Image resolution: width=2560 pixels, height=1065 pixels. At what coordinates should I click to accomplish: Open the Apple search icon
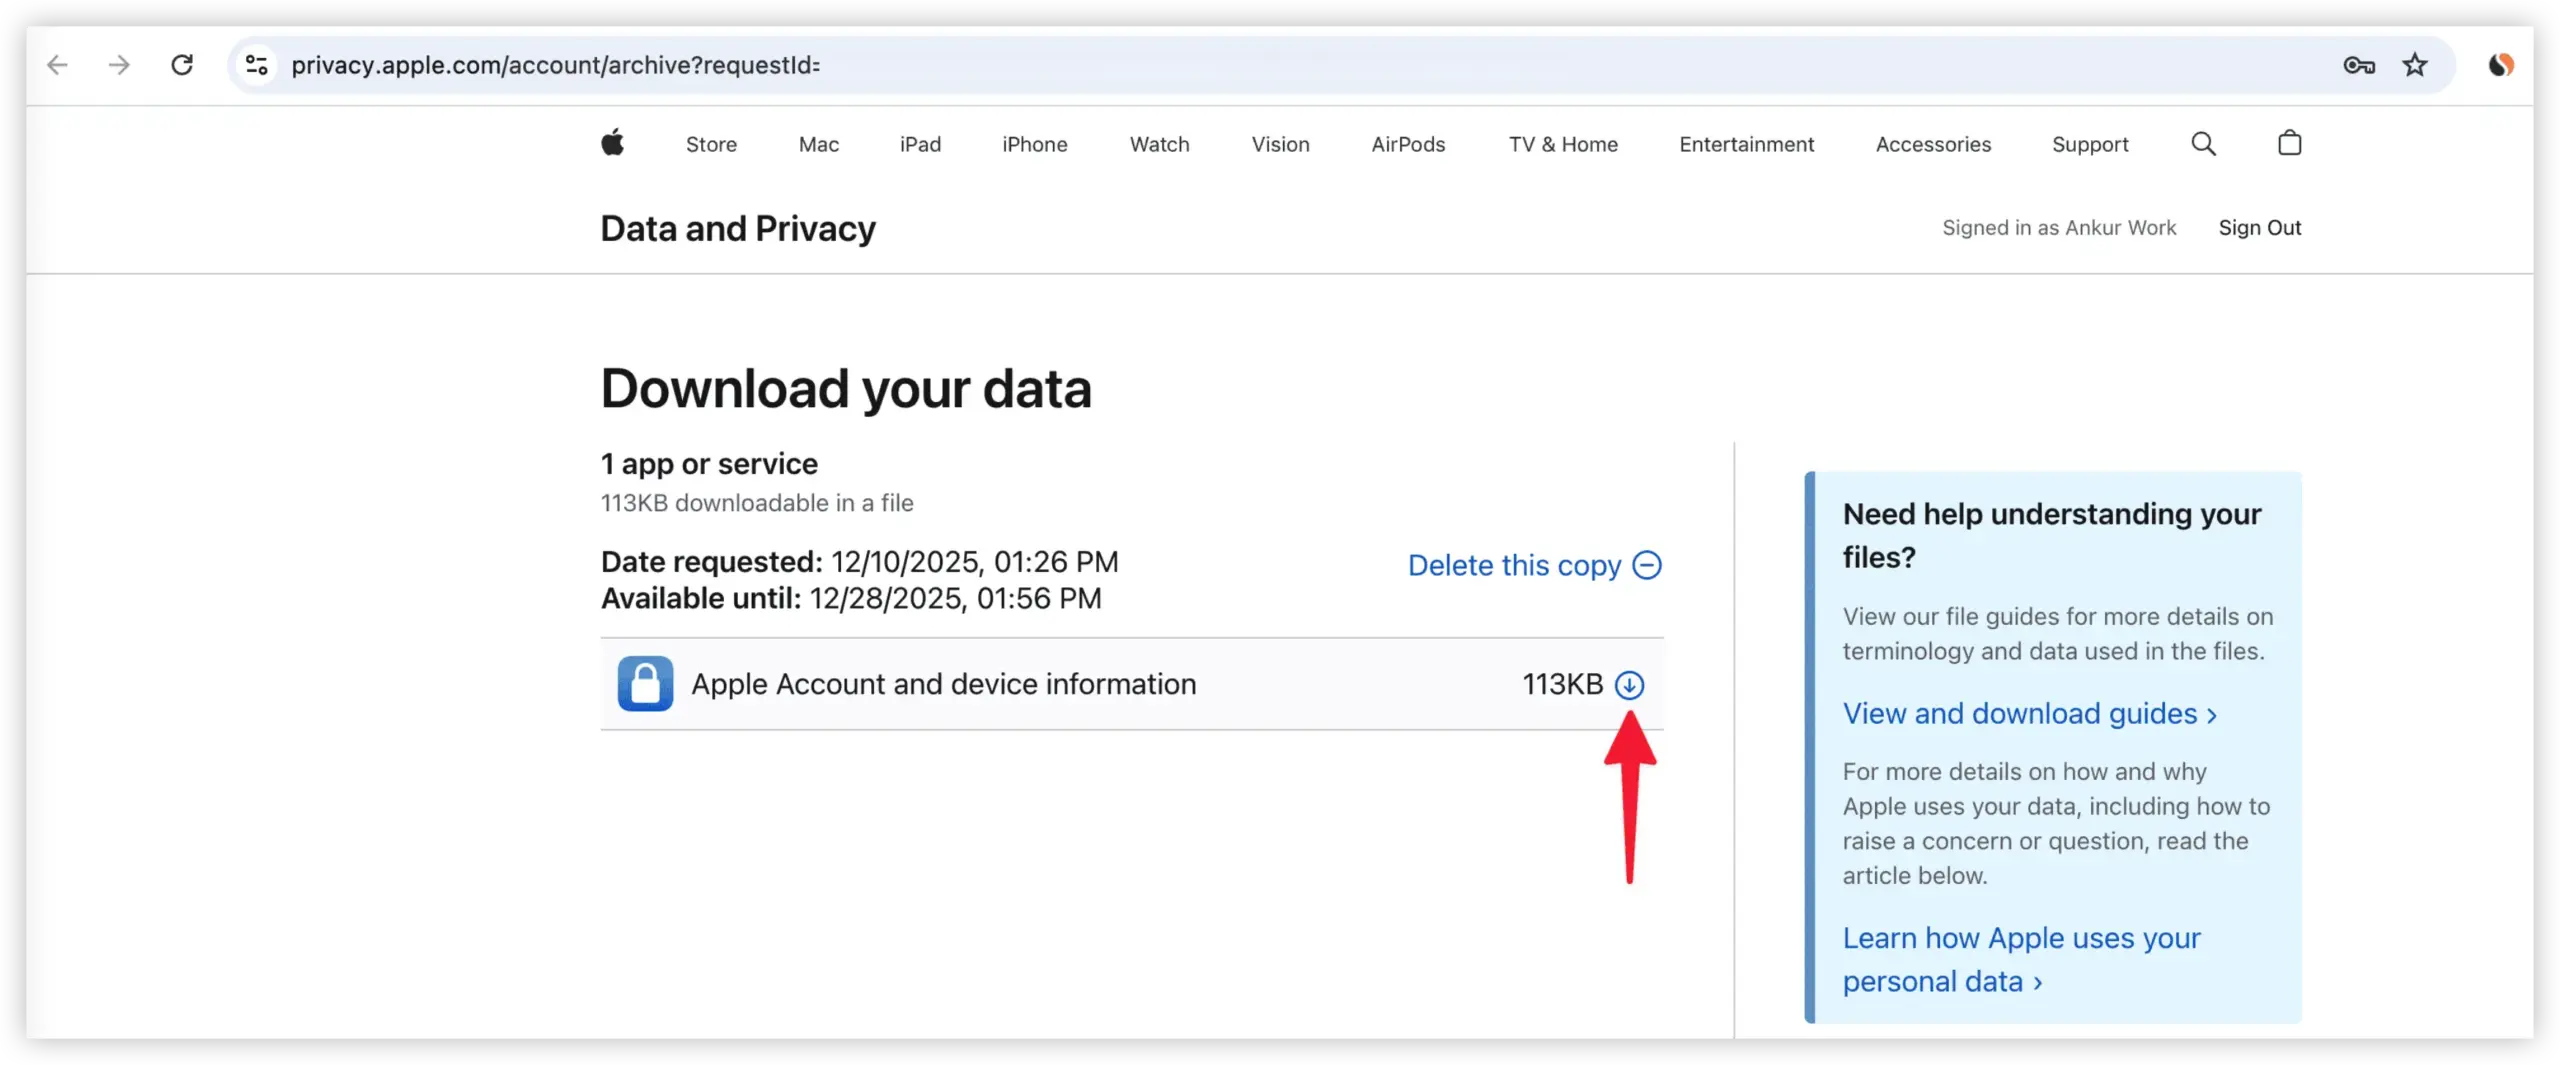pyautogui.click(x=2204, y=143)
